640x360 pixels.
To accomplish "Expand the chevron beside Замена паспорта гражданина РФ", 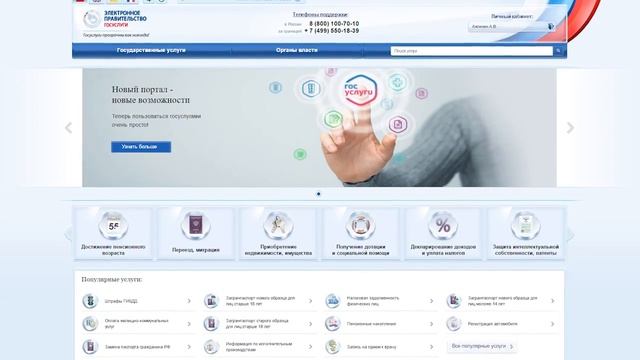I will pyautogui.click(x=189, y=347).
